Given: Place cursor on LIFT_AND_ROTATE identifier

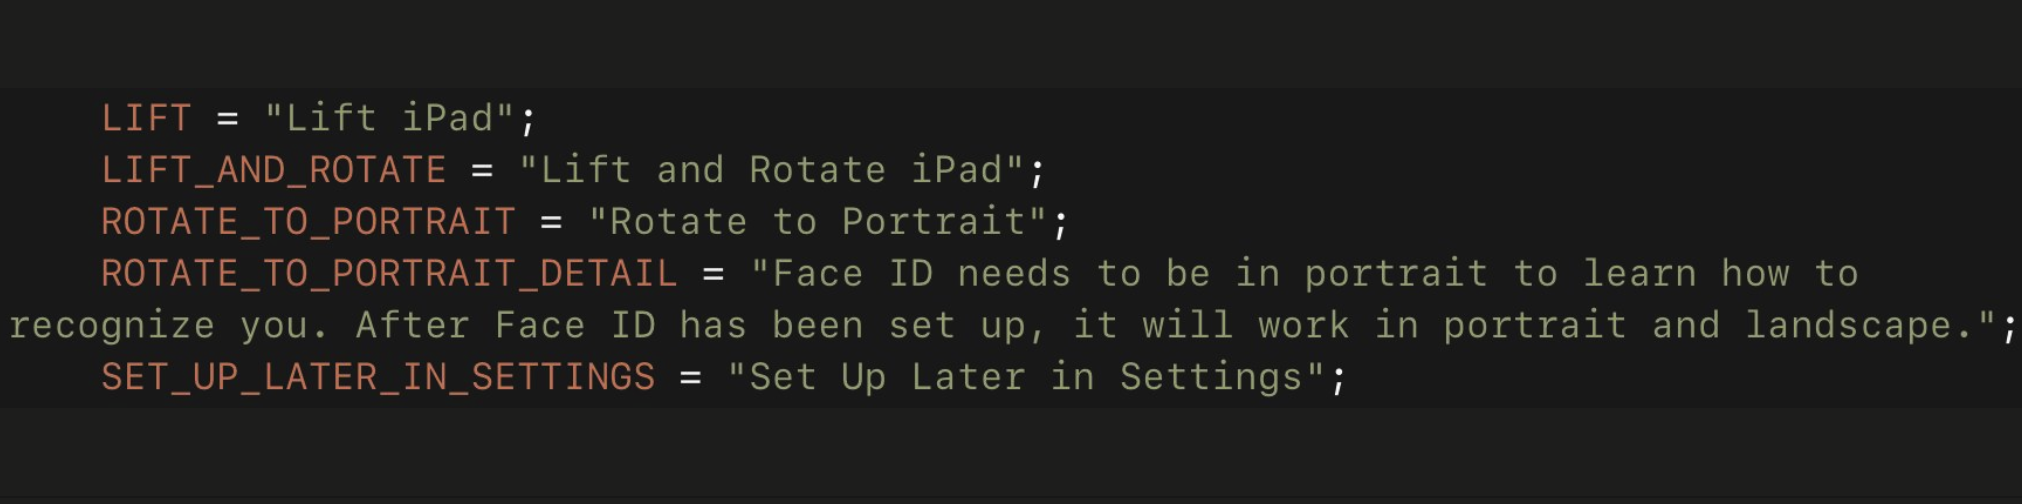Looking at the screenshot, I should point(273,171).
